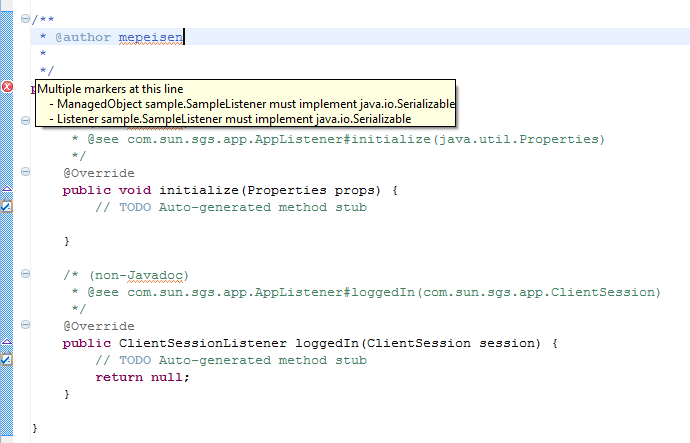
Task: Collapse the @author Javadoc comment block
Action: (x=25, y=20)
